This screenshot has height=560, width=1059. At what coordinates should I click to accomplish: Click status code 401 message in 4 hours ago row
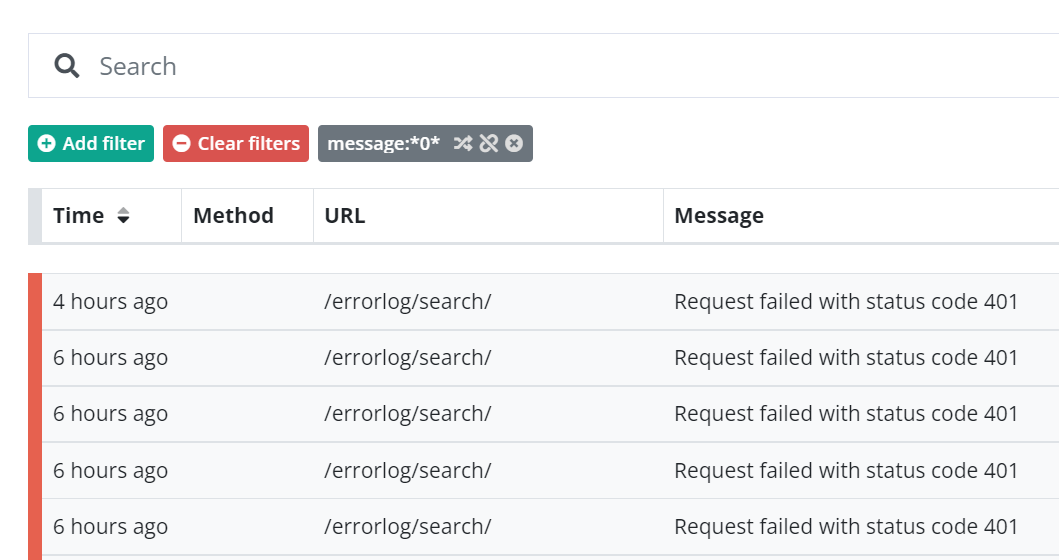(846, 301)
